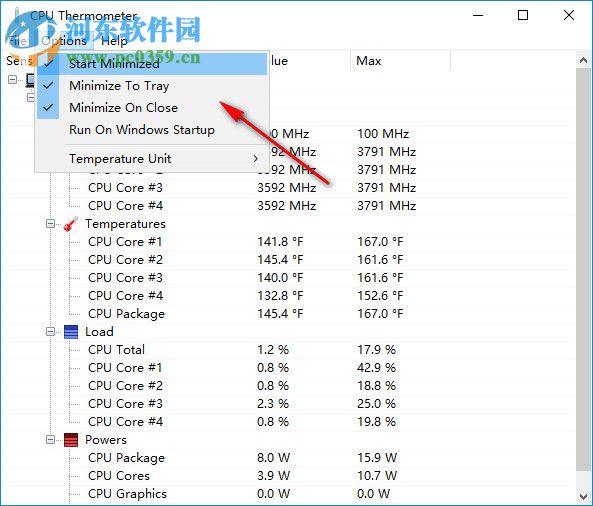593x506 pixels.
Task: Click the 10.7 W max power value
Action: coord(377,476)
